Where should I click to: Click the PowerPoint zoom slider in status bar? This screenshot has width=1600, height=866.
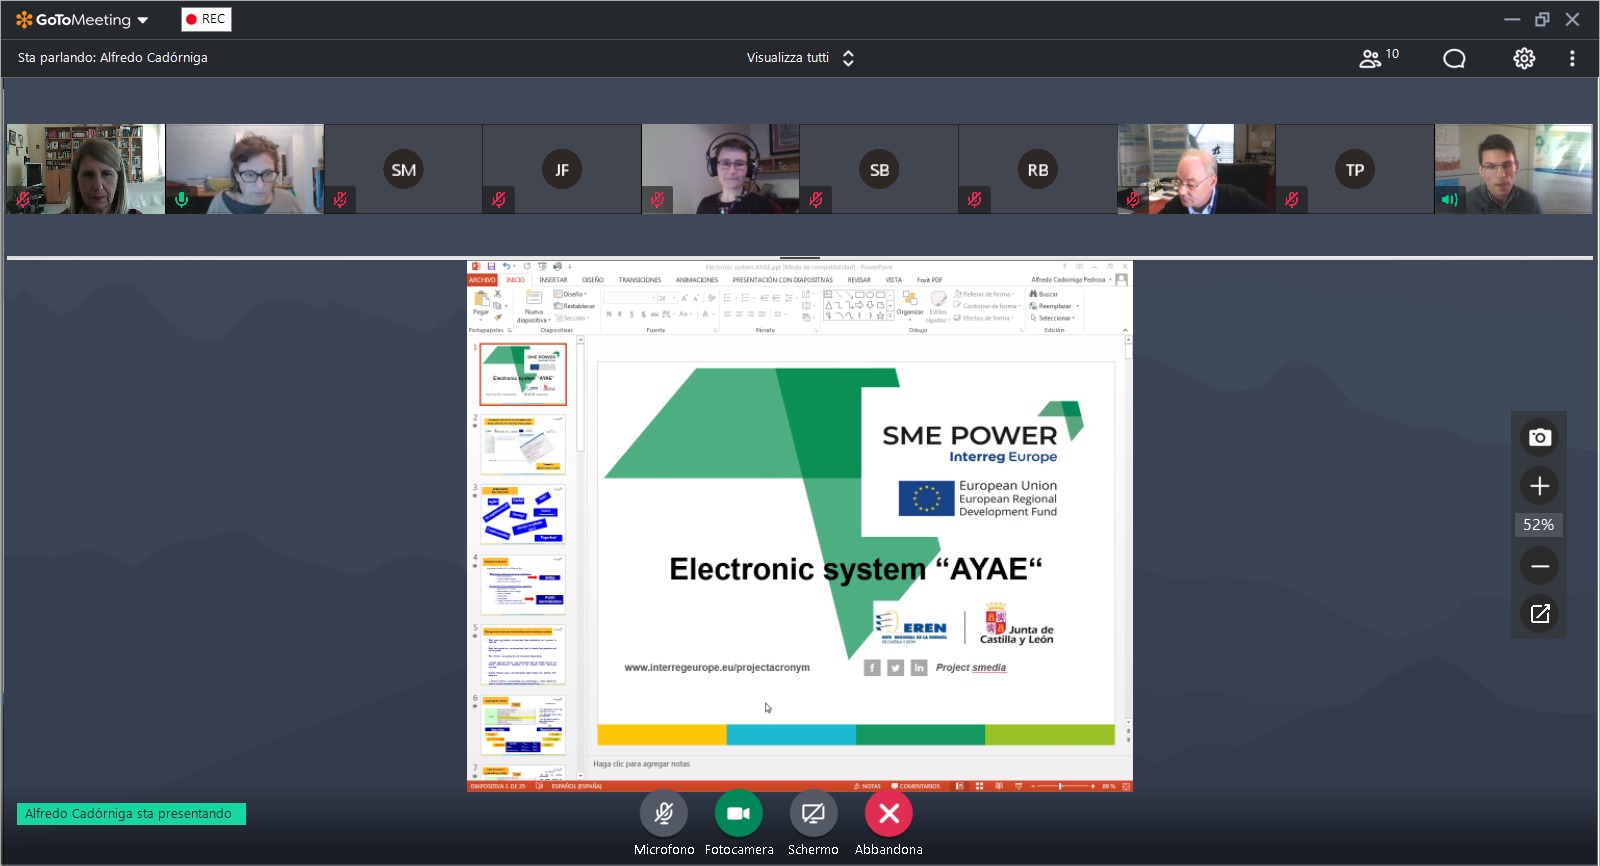(x=1060, y=786)
